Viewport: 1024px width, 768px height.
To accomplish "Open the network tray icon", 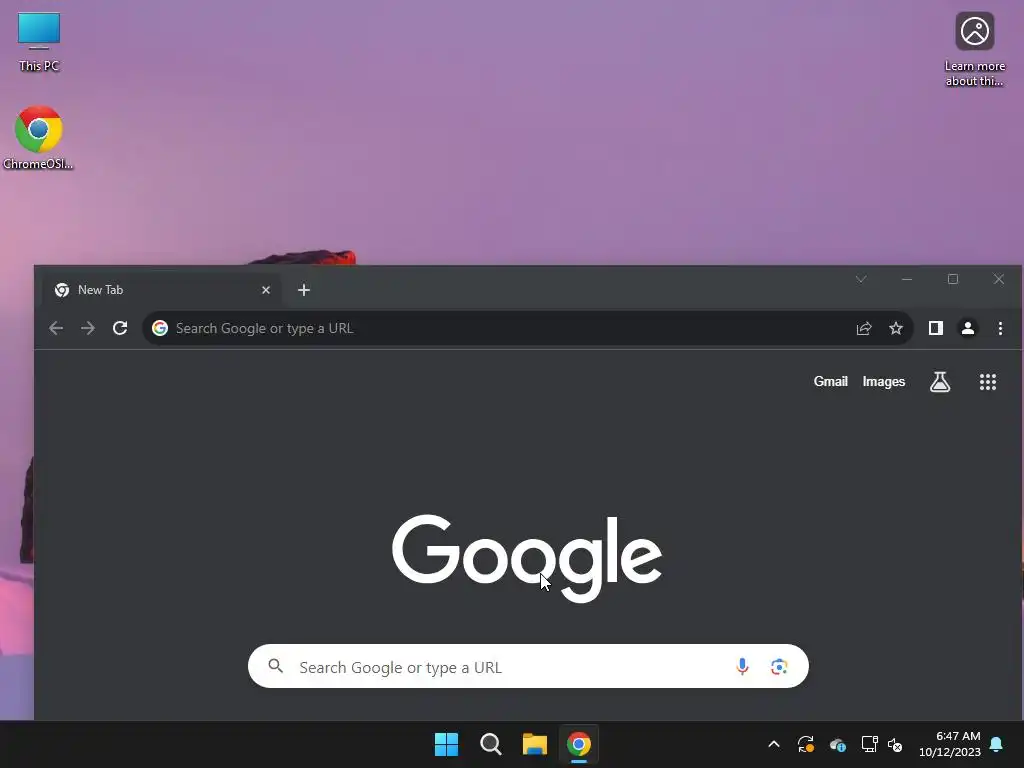I will coord(869,744).
